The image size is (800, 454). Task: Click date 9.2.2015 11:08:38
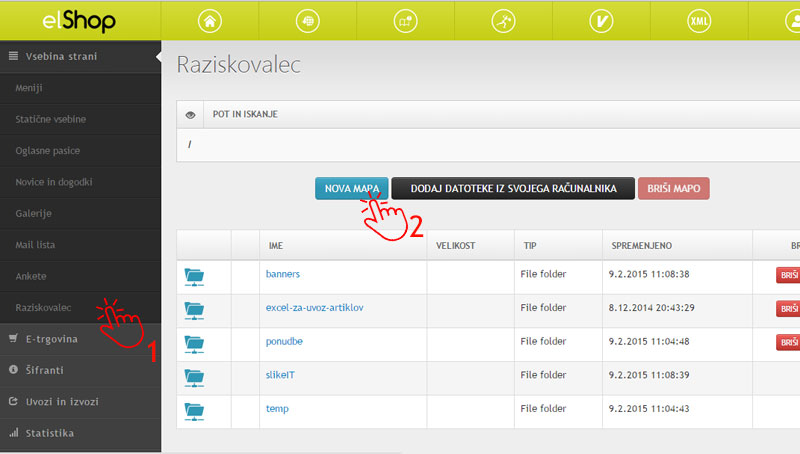coord(649,274)
